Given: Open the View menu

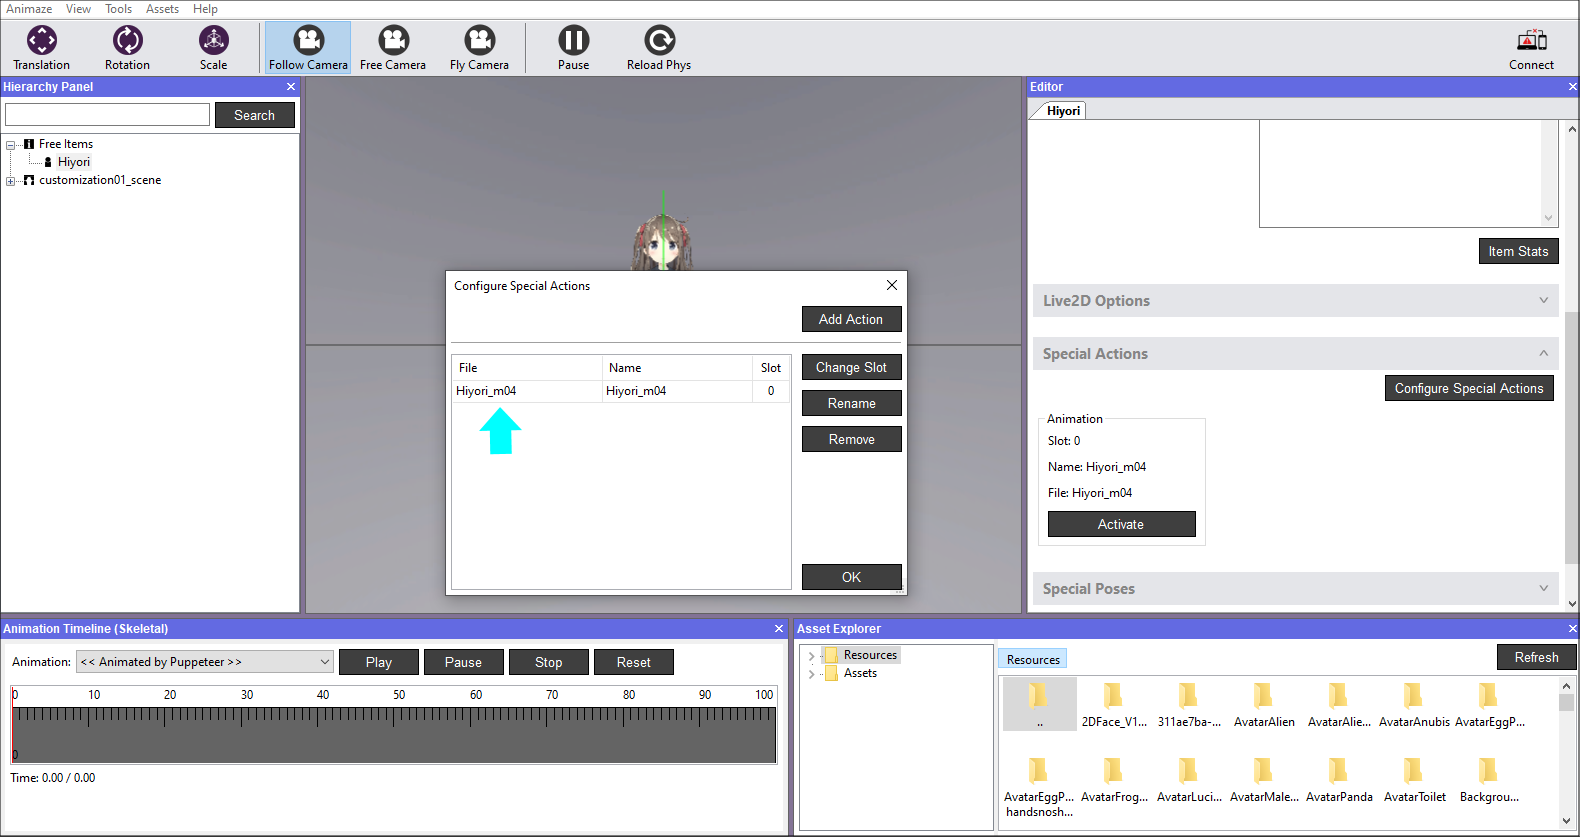Looking at the screenshot, I should 78,9.
